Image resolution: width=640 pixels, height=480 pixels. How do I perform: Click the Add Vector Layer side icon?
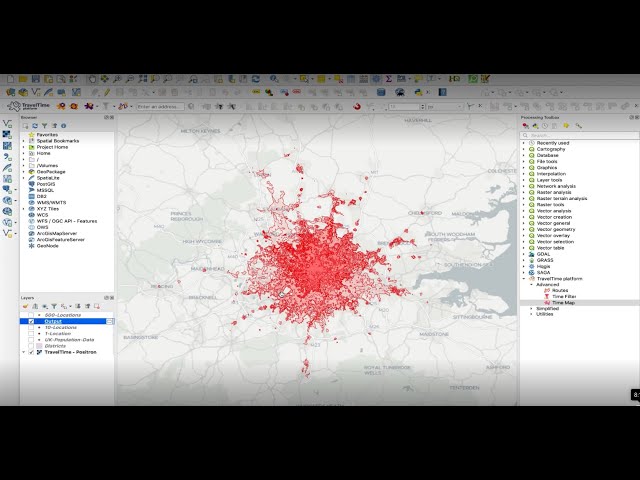coord(7,123)
